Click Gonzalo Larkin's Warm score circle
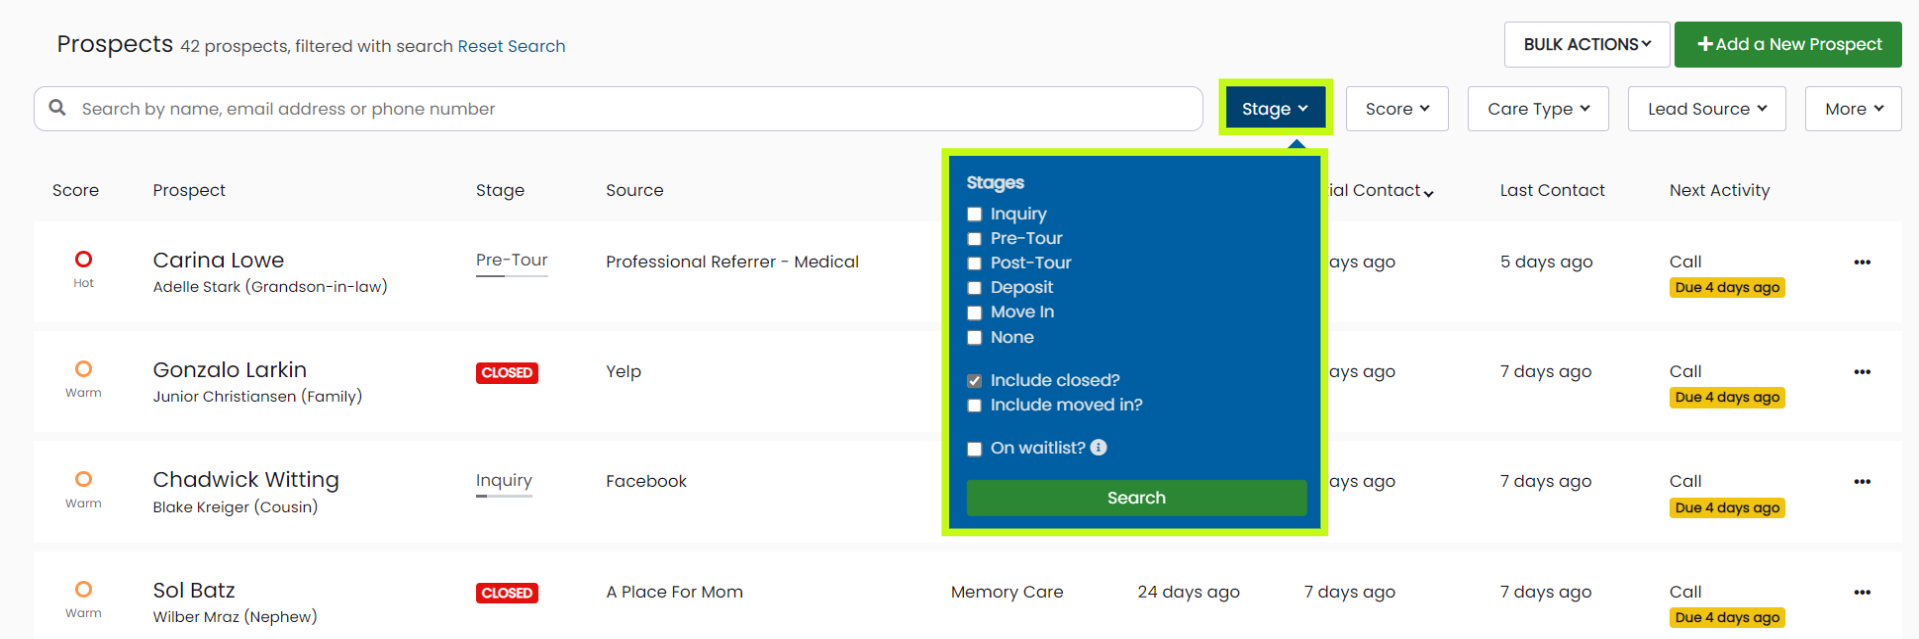 point(84,369)
